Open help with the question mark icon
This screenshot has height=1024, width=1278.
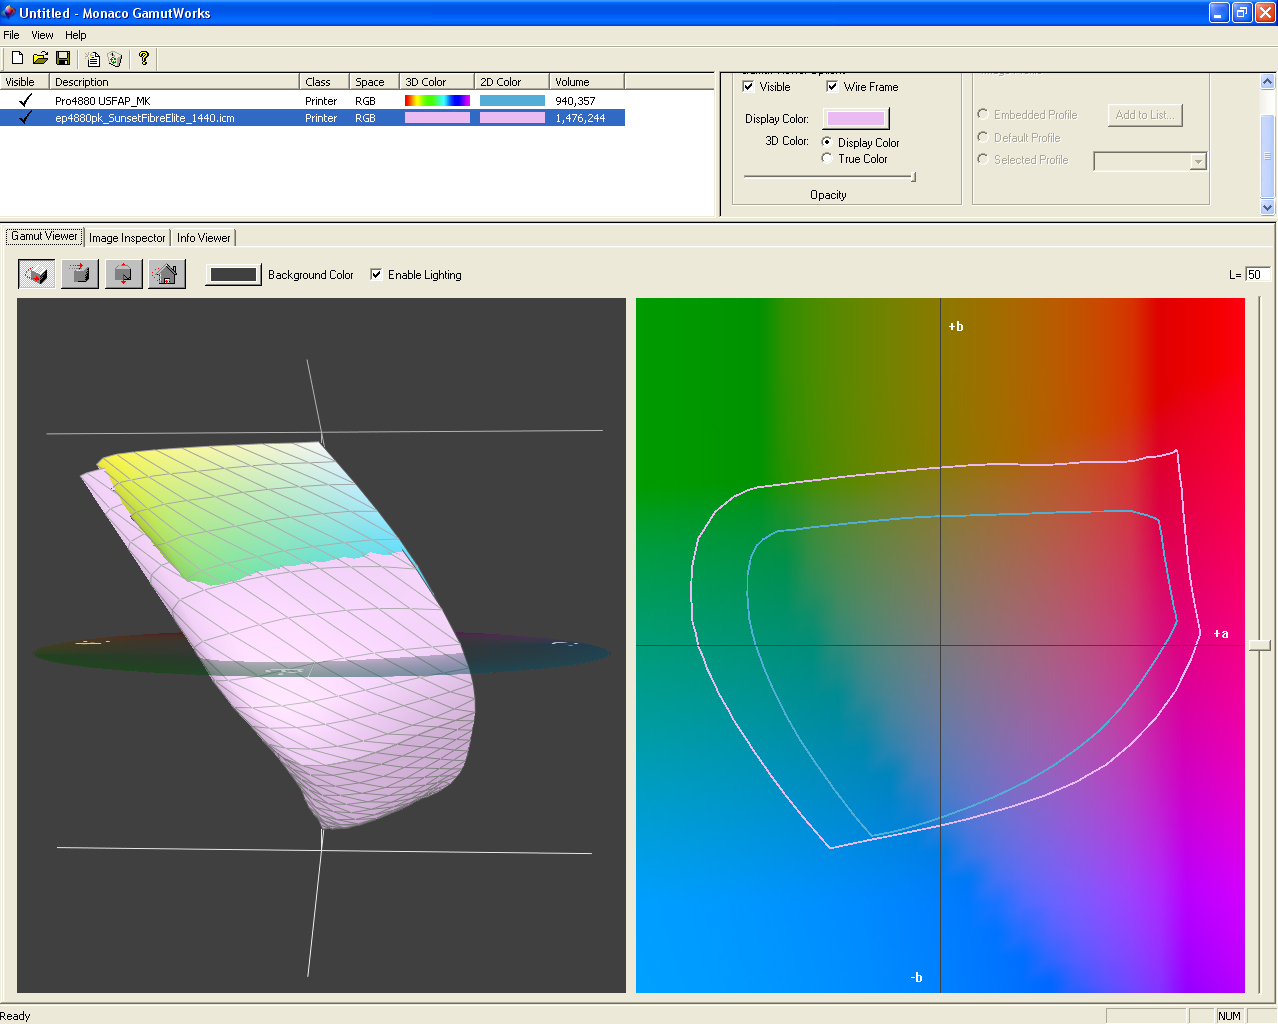[x=144, y=59]
